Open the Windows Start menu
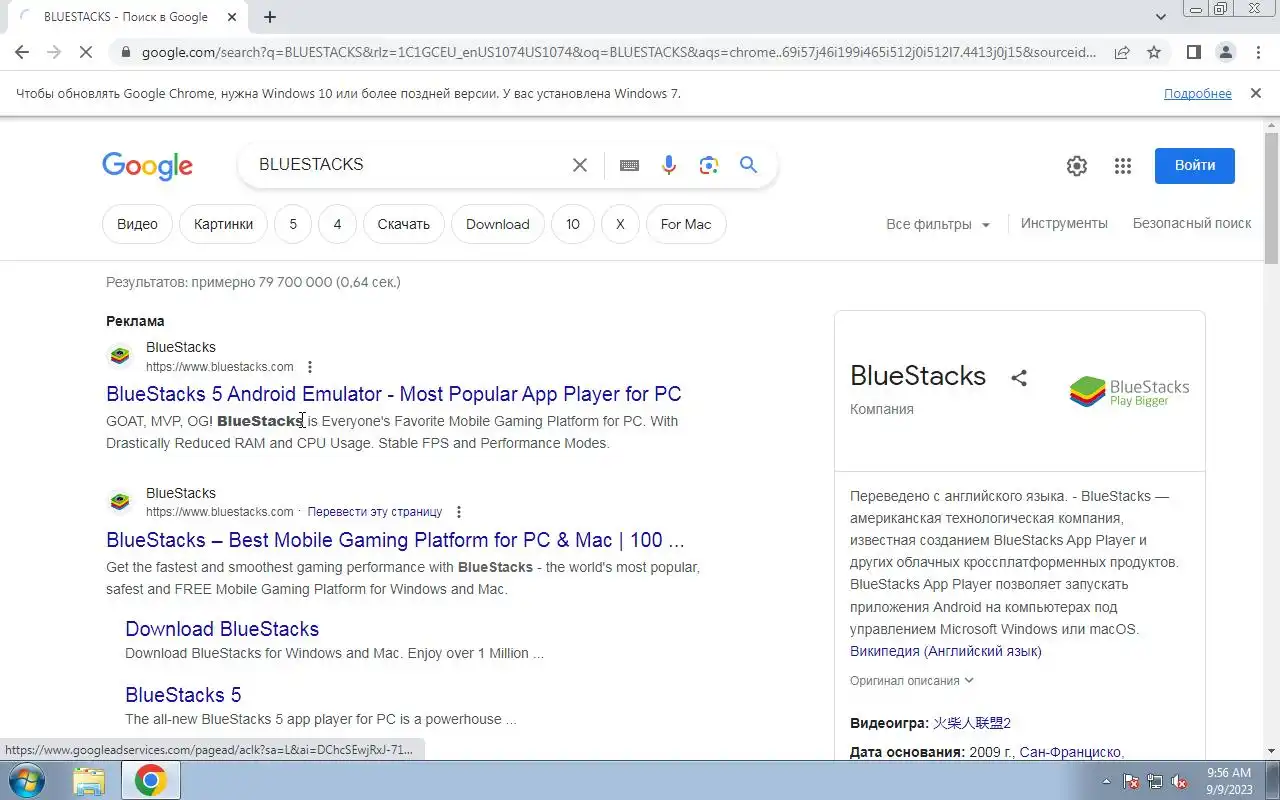The image size is (1280, 800). pos(26,780)
